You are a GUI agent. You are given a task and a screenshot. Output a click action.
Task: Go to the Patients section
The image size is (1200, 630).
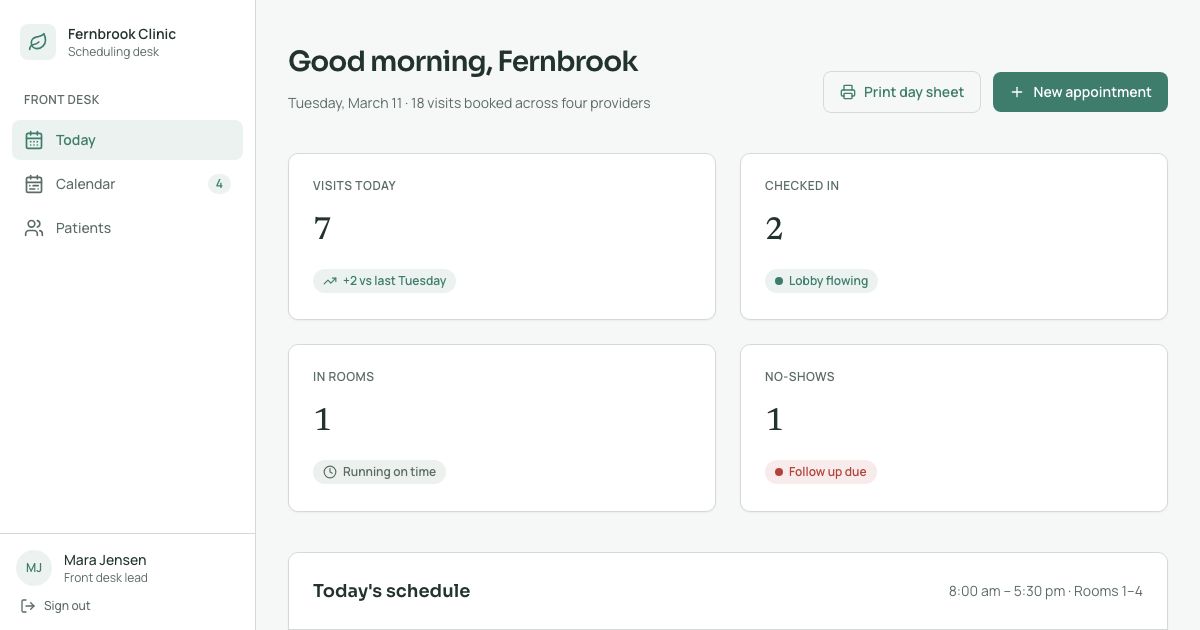(x=127, y=228)
